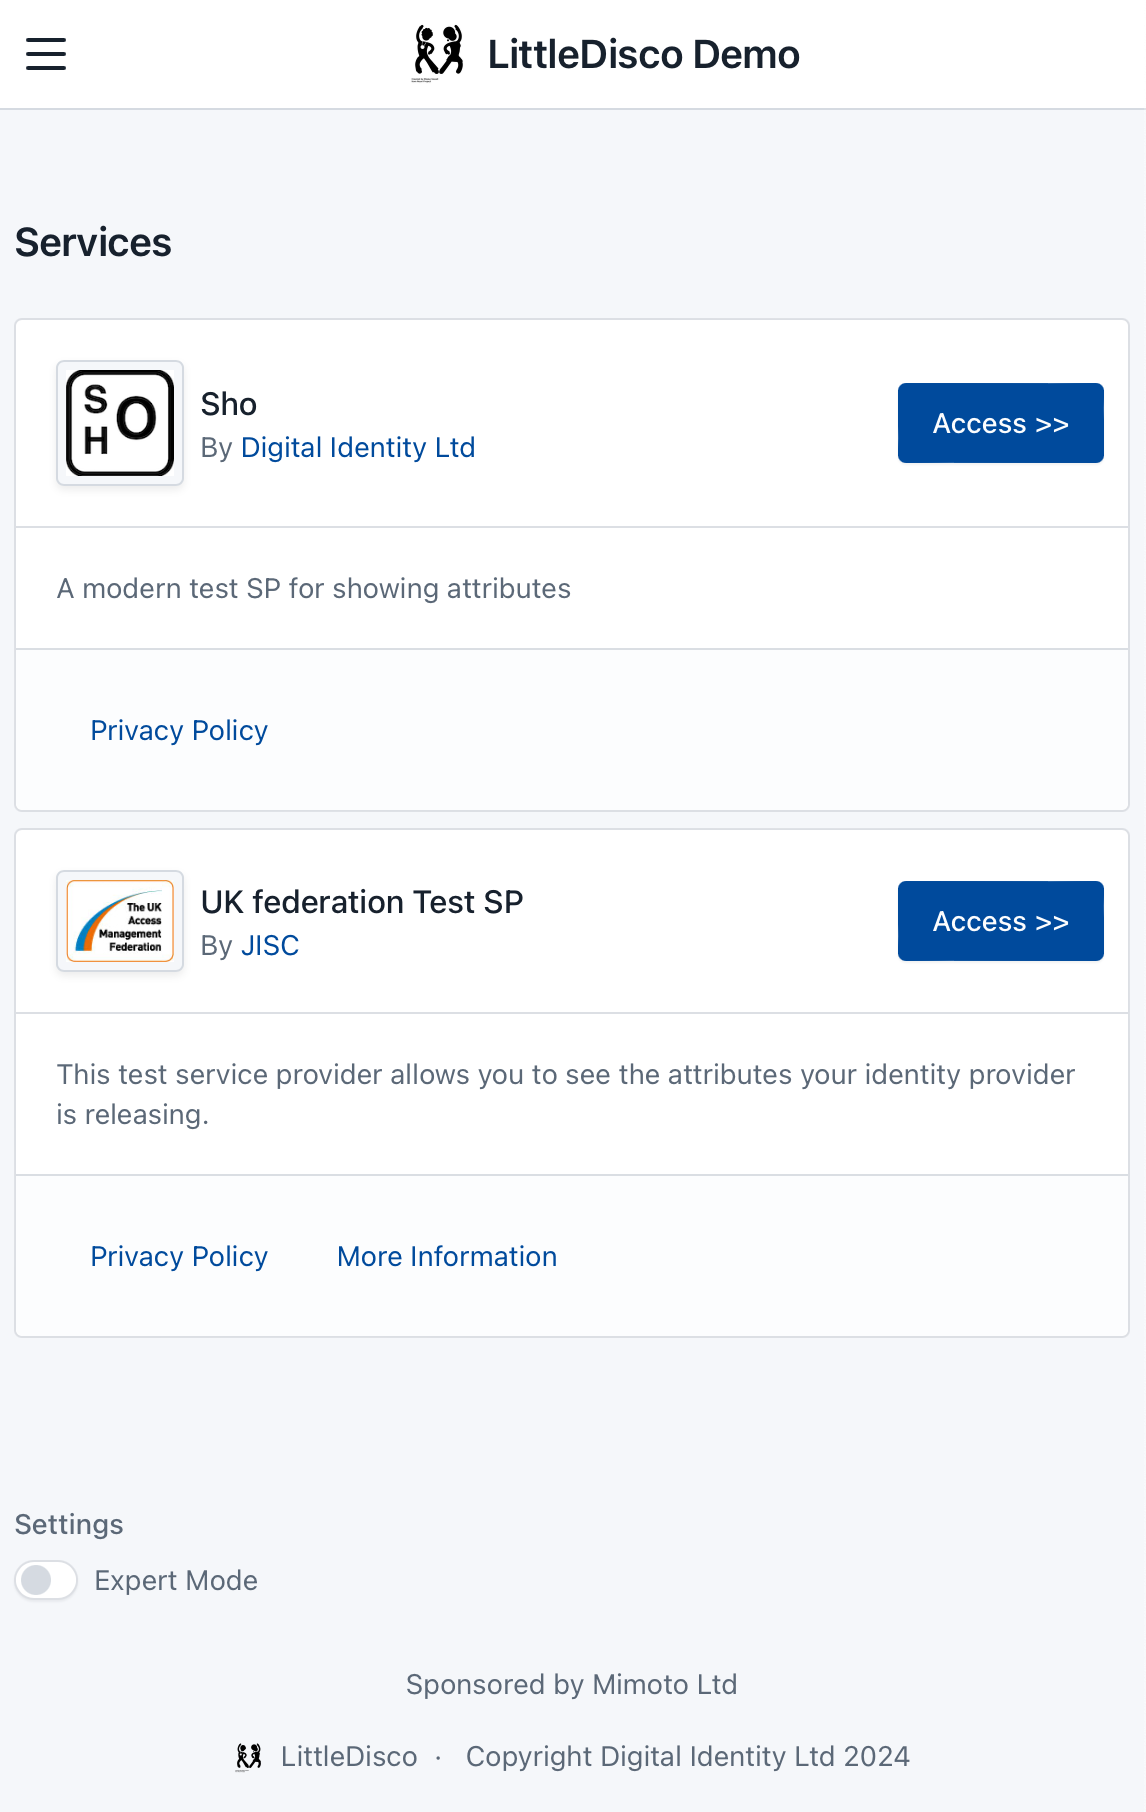
Task: Click Access for UK federation Test SP
Action: pyautogui.click(x=1001, y=921)
